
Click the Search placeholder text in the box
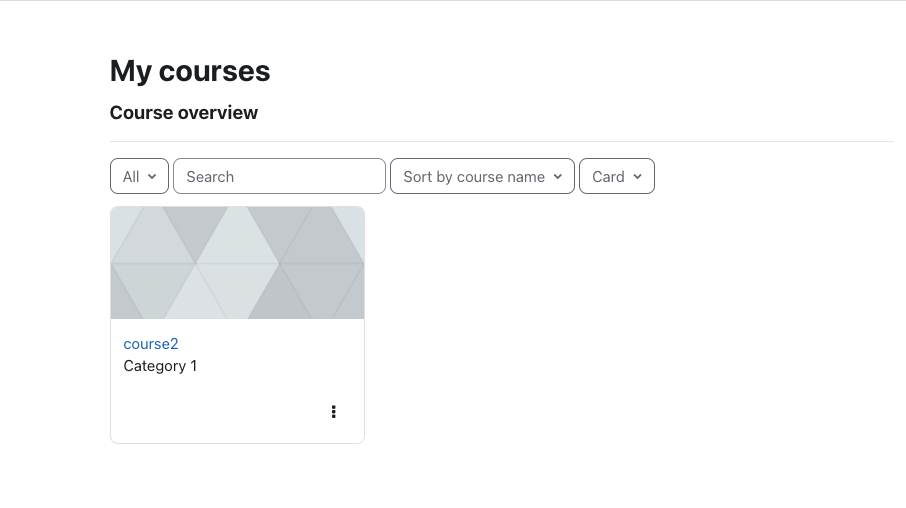coord(210,176)
